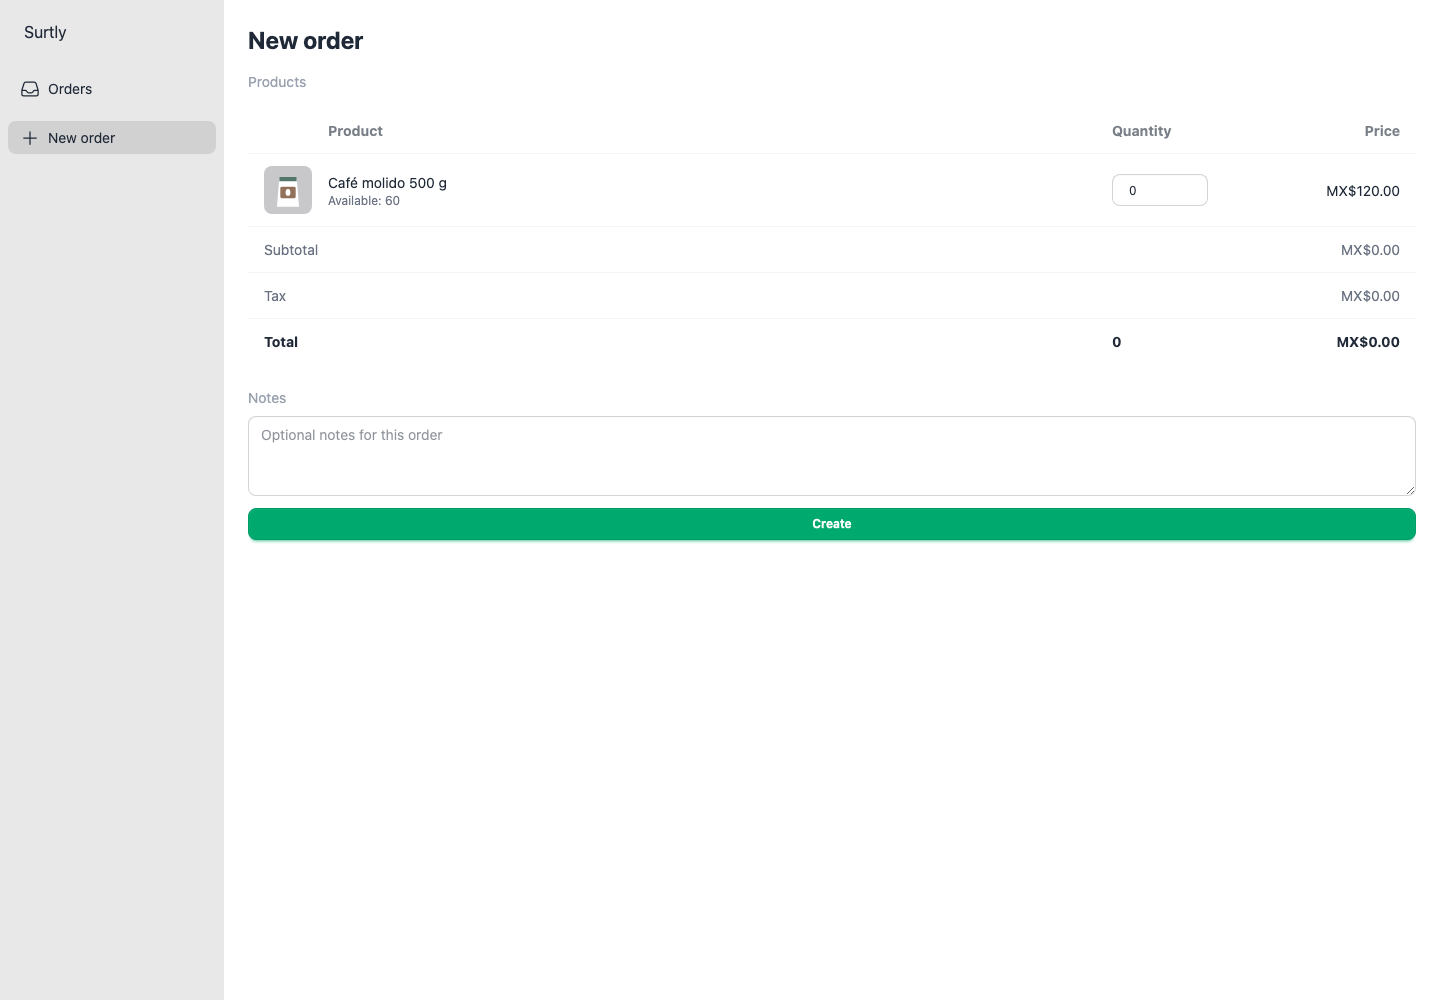Screen dimensions: 1440x1000
Task: Click the plus icon beside New order
Action: [x=30, y=138]
